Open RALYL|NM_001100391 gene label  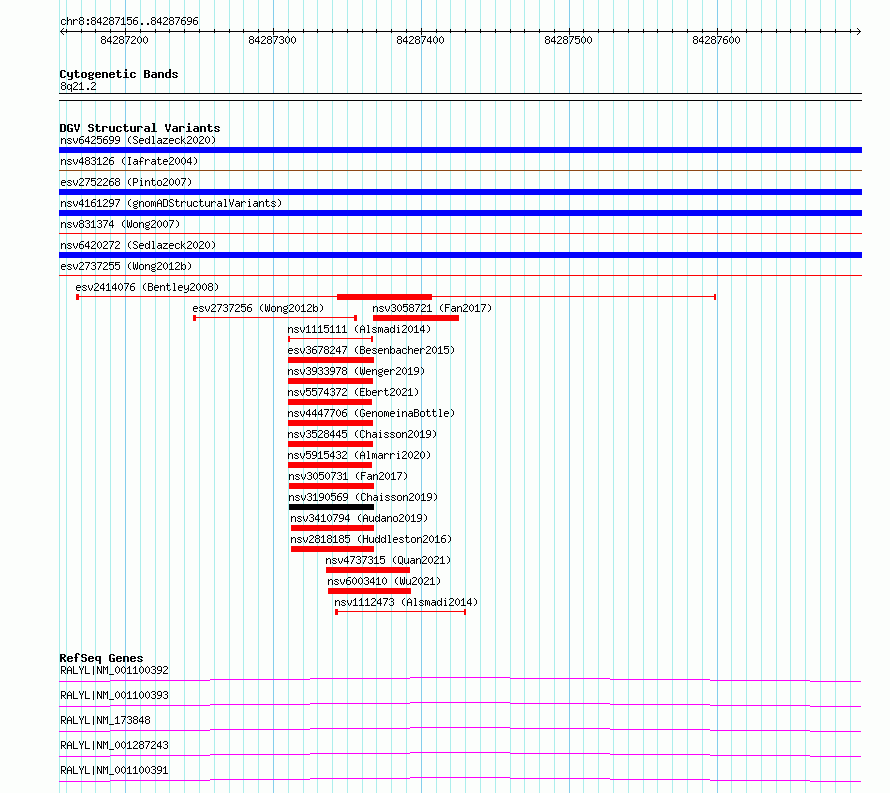114,770
